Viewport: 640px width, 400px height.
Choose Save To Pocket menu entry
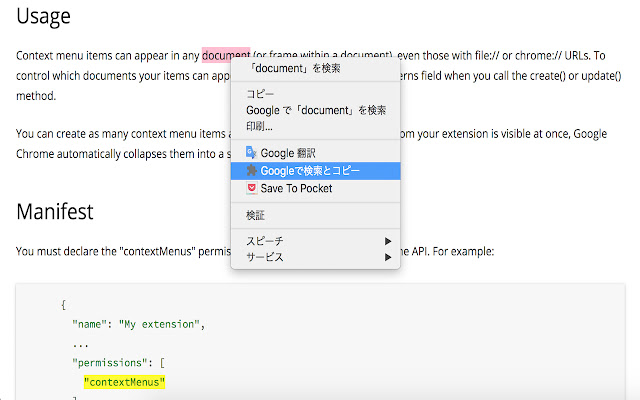point(315,188)
